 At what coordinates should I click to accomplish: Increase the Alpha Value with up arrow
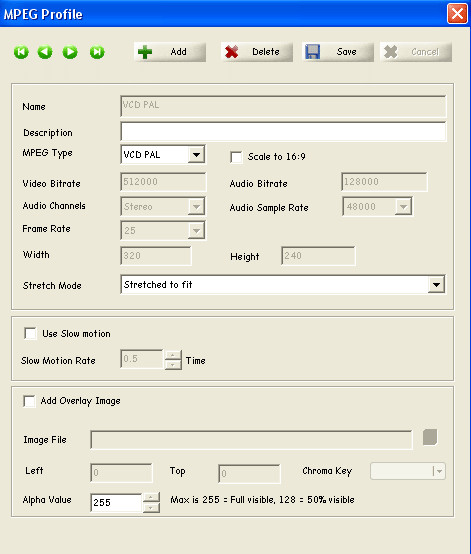[151, 497]
